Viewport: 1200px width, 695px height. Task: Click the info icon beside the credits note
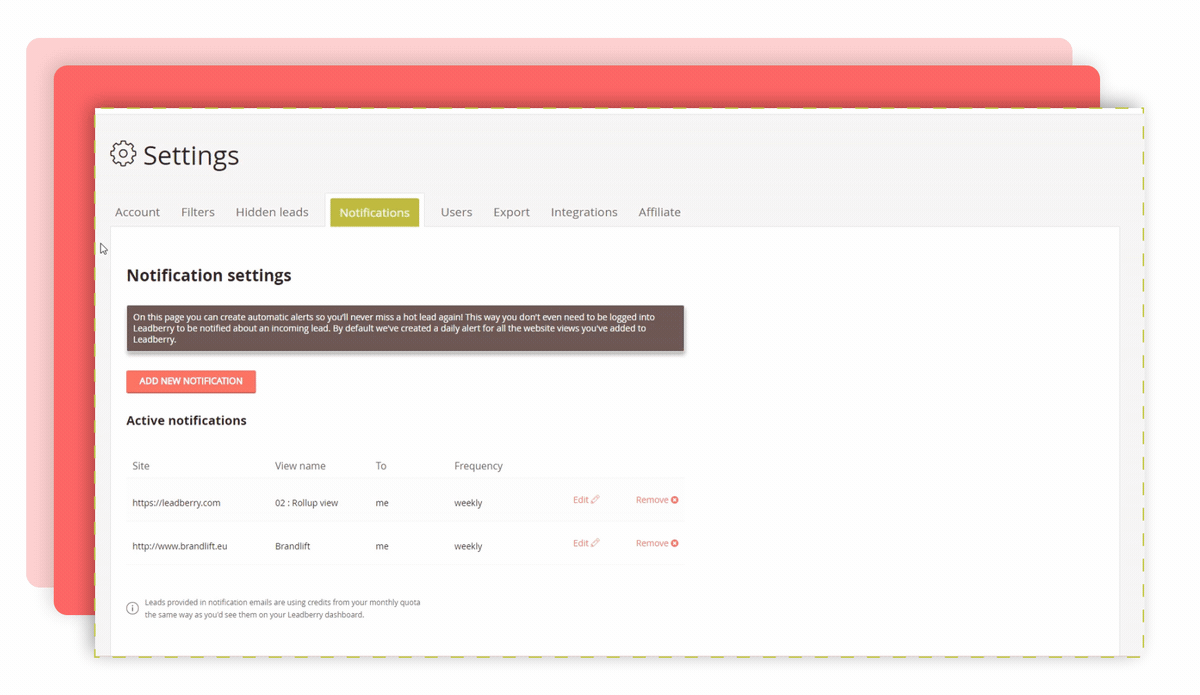tap(132, 608)
